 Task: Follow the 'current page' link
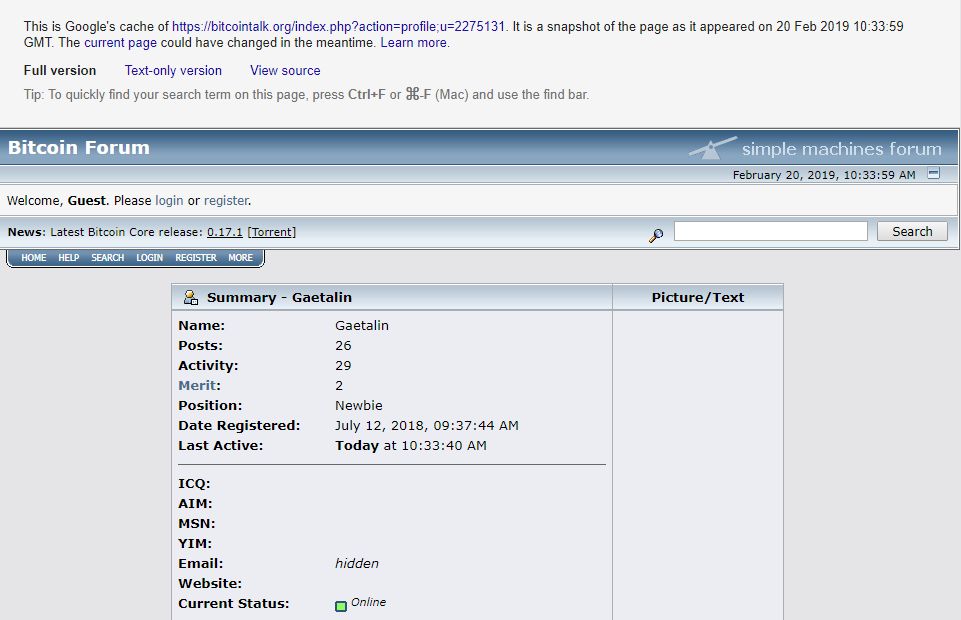pyautogui.click(x=121, y=43)
